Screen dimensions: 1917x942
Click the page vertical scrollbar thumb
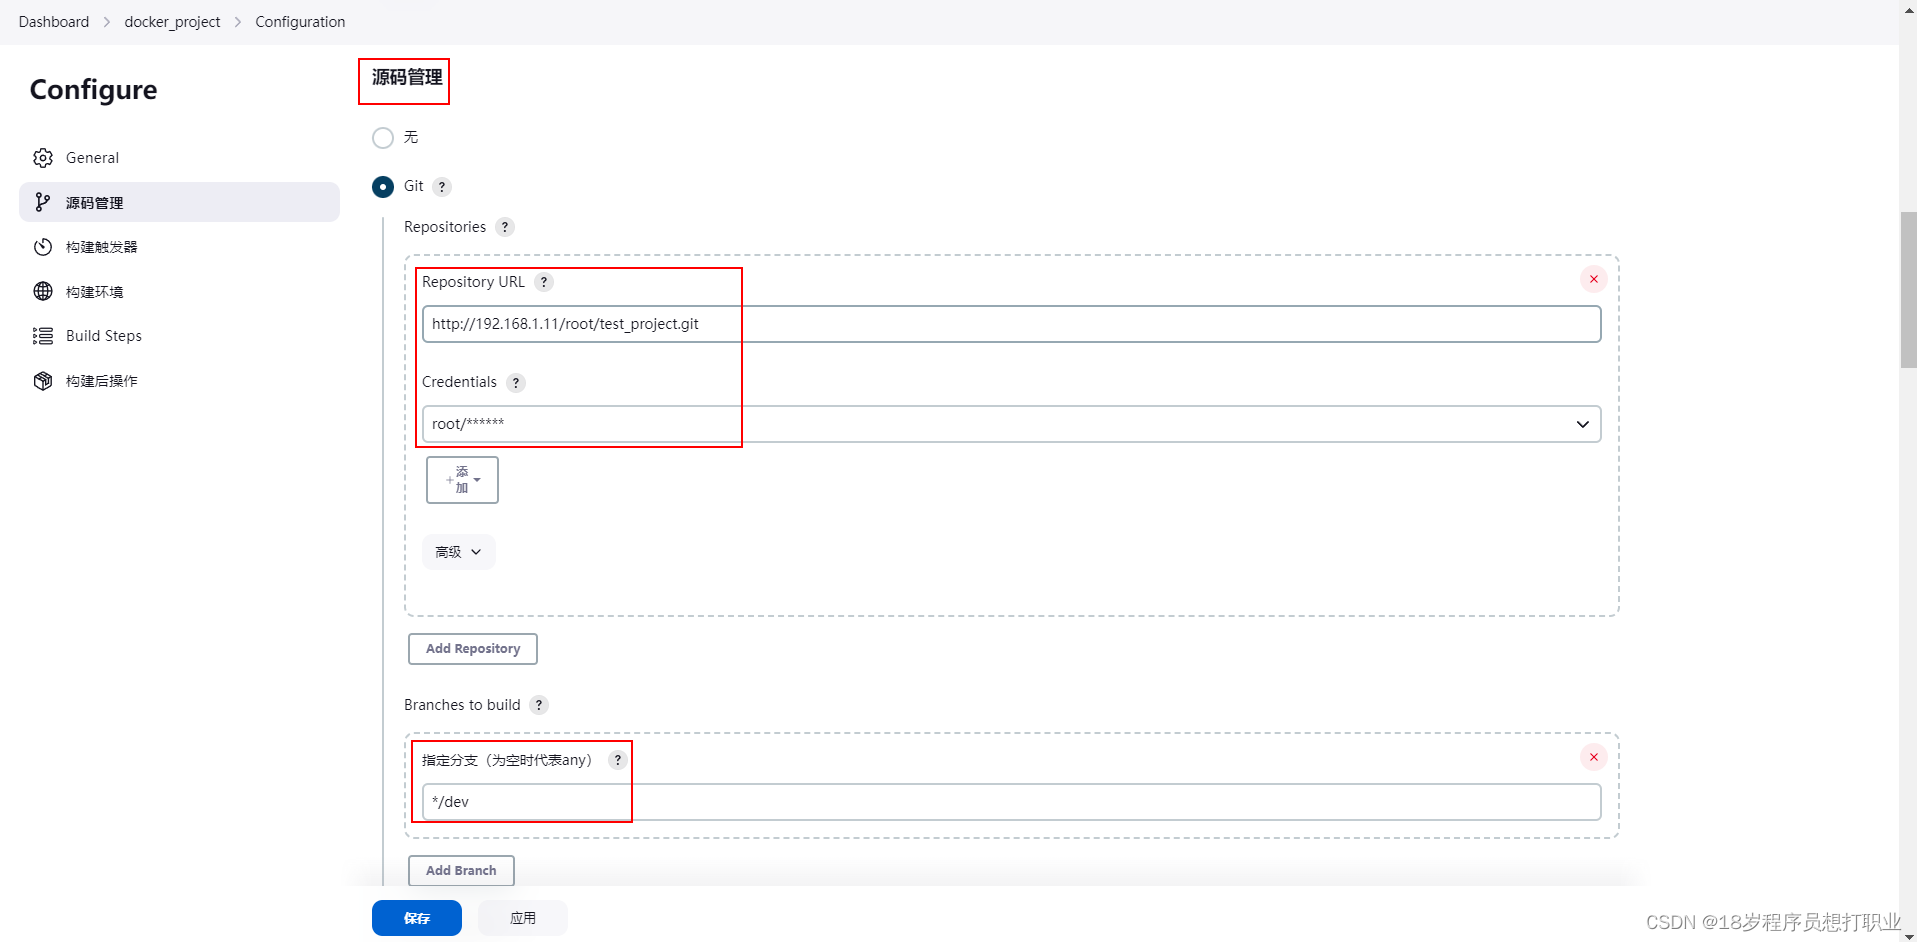1908,290
